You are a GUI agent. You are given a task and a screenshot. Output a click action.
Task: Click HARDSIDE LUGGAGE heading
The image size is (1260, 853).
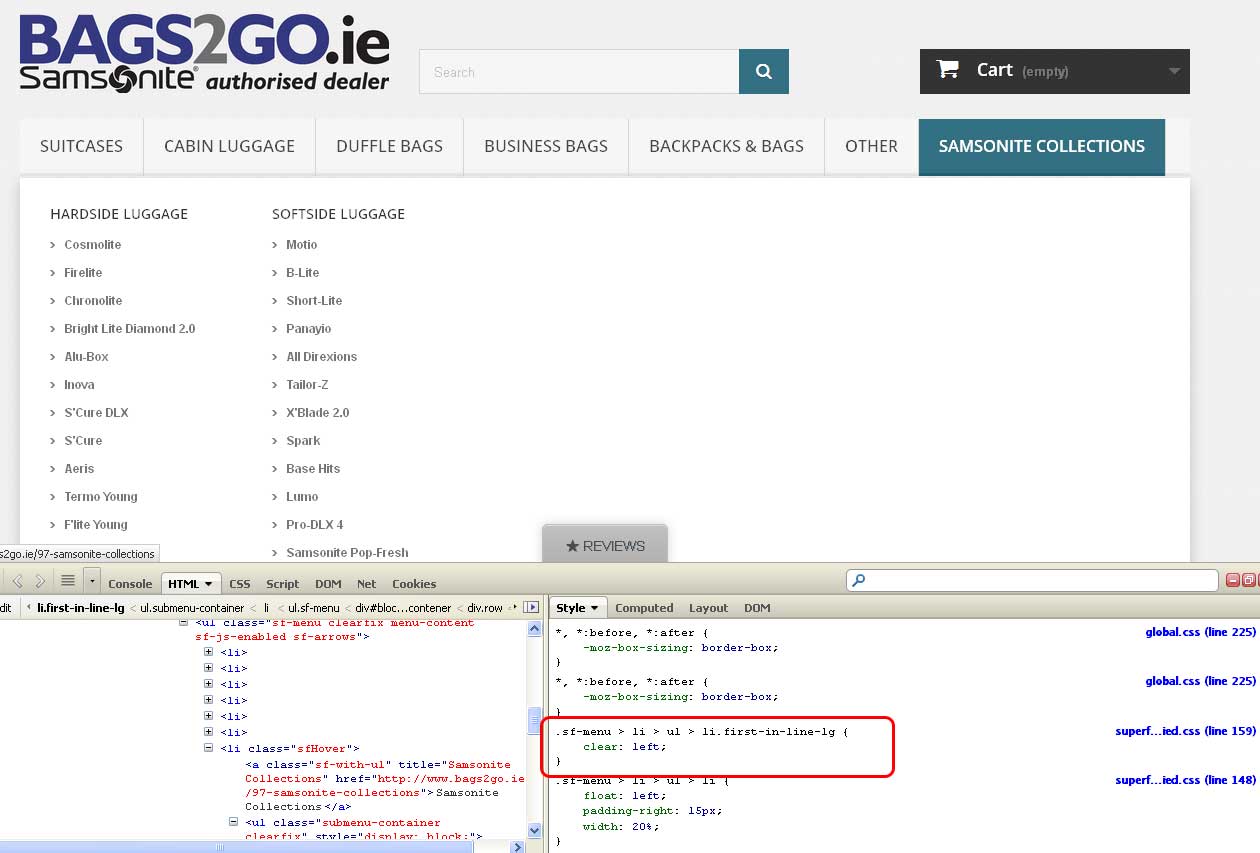coord(119,214)
